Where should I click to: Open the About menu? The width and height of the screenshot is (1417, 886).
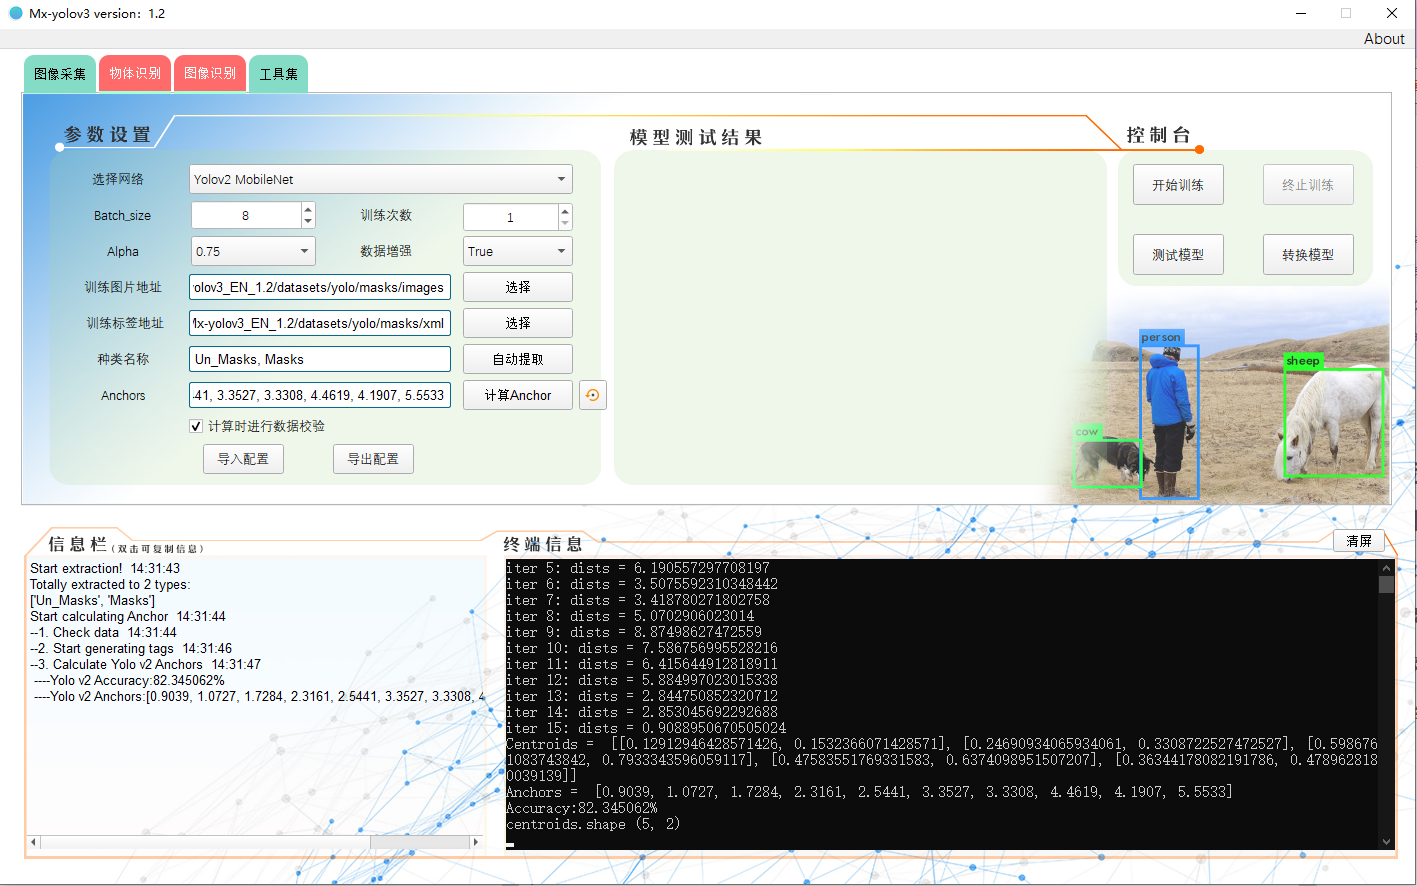click(x=1384, y=39)
